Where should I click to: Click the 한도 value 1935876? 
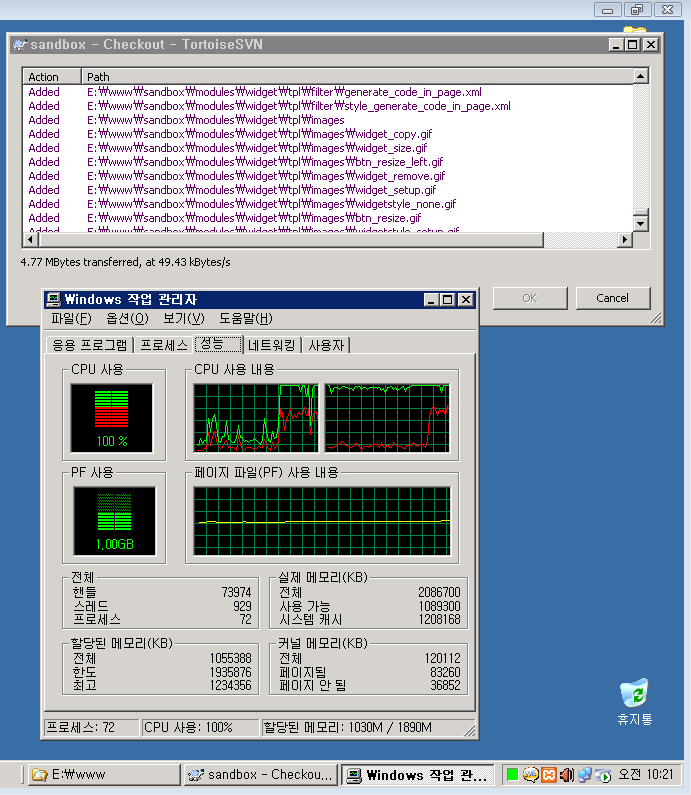pos(231,672)
